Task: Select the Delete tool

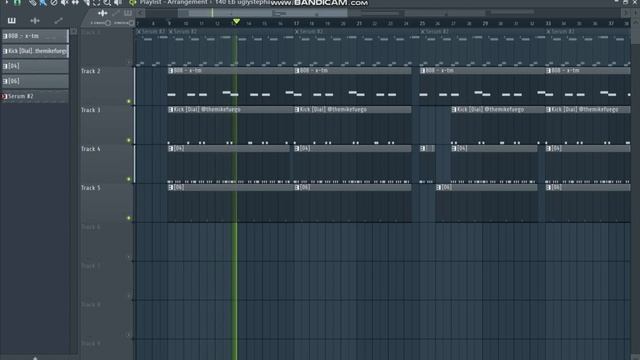Action: tap(54, 2)
